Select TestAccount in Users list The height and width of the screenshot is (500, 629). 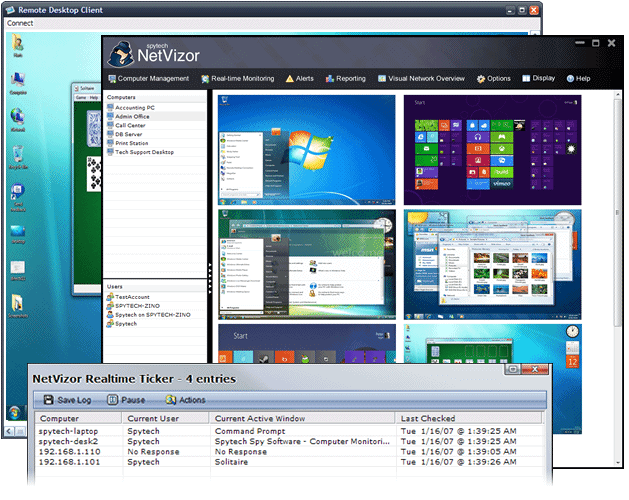pos(132,297)
